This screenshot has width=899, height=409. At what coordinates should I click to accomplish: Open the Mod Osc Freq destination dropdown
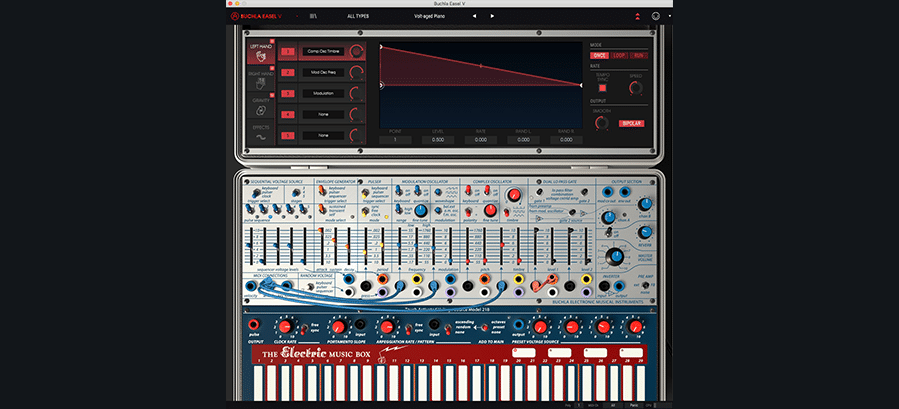click(x=324, y=72)
